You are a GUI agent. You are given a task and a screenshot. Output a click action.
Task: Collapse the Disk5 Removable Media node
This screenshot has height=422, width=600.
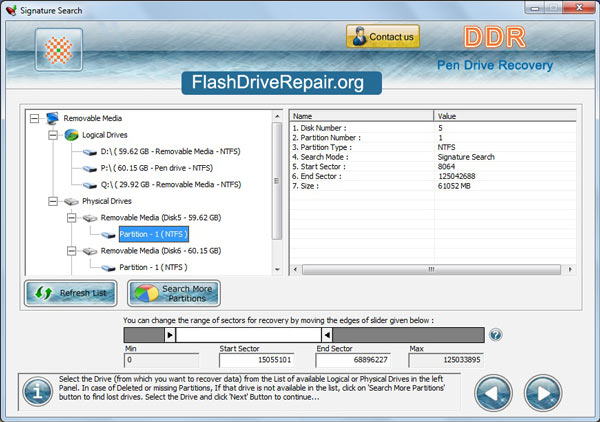click(72, 218)
